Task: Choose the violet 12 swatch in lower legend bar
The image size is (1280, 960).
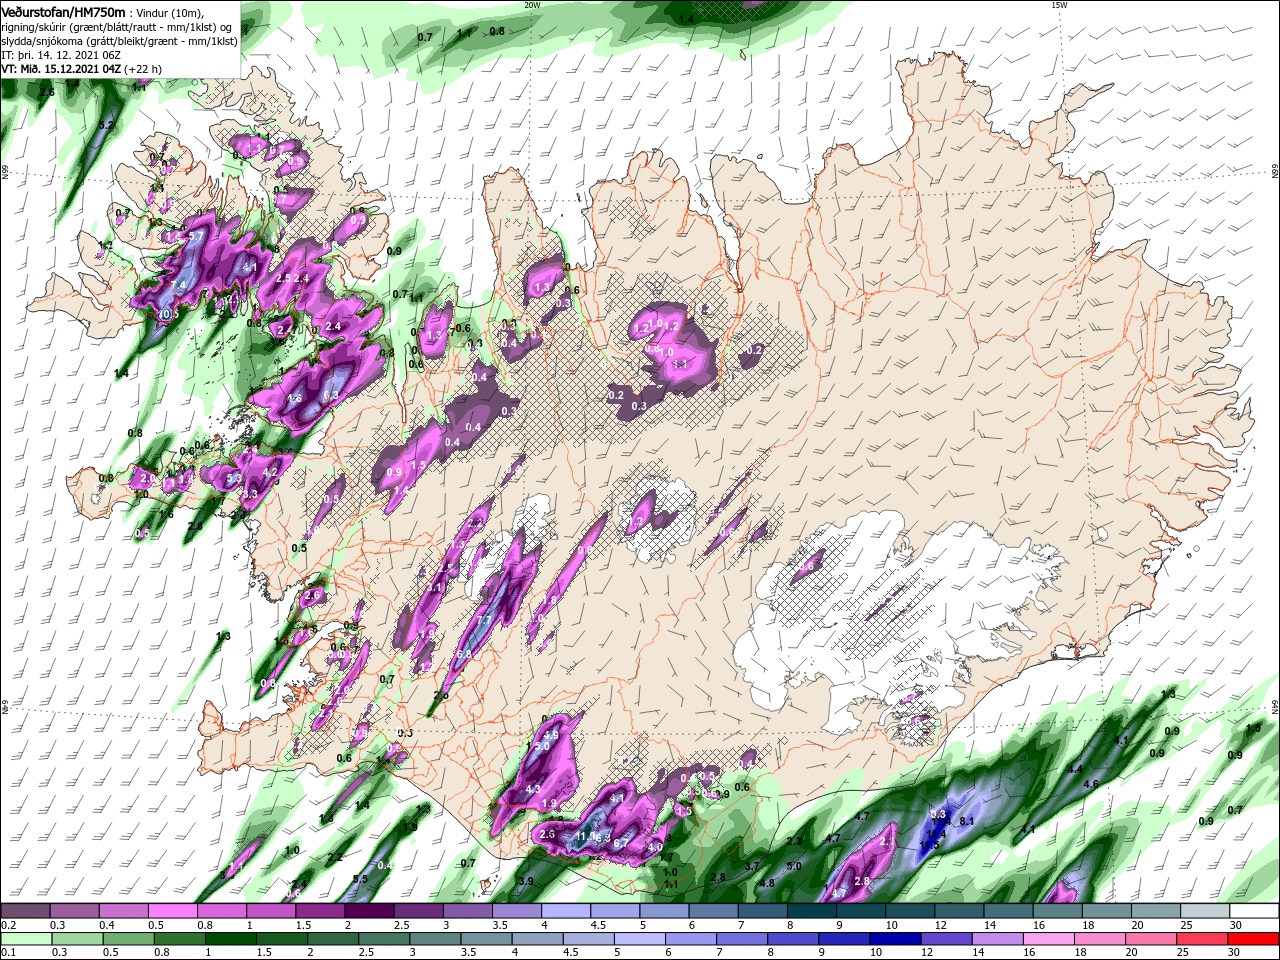Action: coord(946,939)
